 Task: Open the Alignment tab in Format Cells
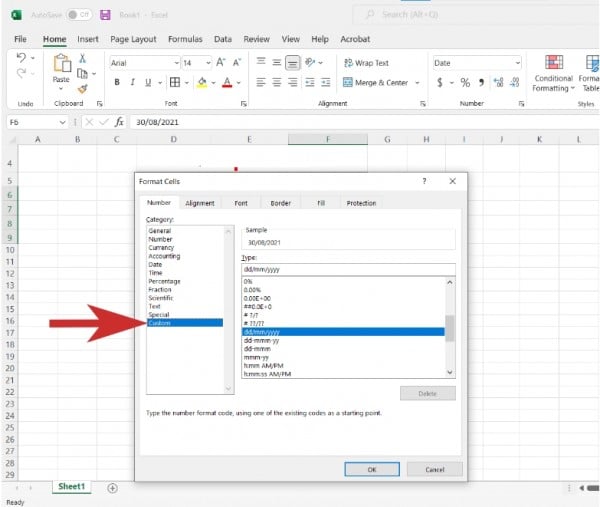click(x=200, y=203)
